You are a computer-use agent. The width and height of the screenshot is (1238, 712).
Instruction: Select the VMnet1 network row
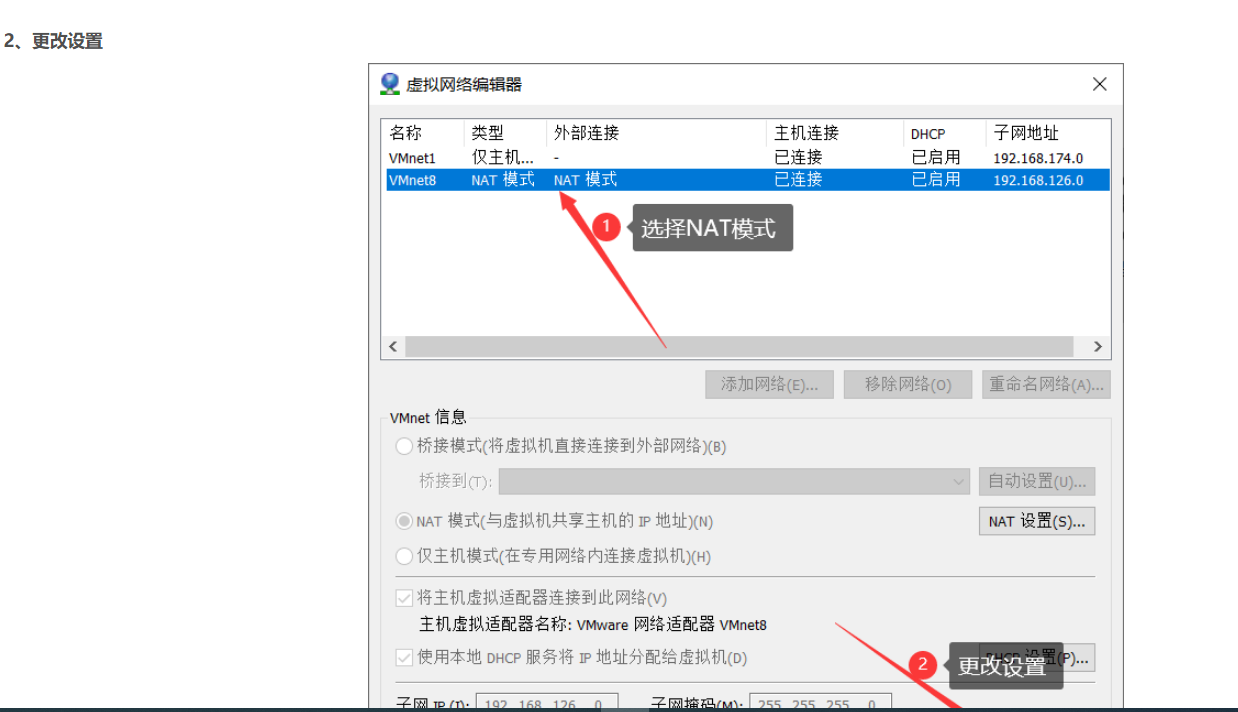tap(746, 157)
